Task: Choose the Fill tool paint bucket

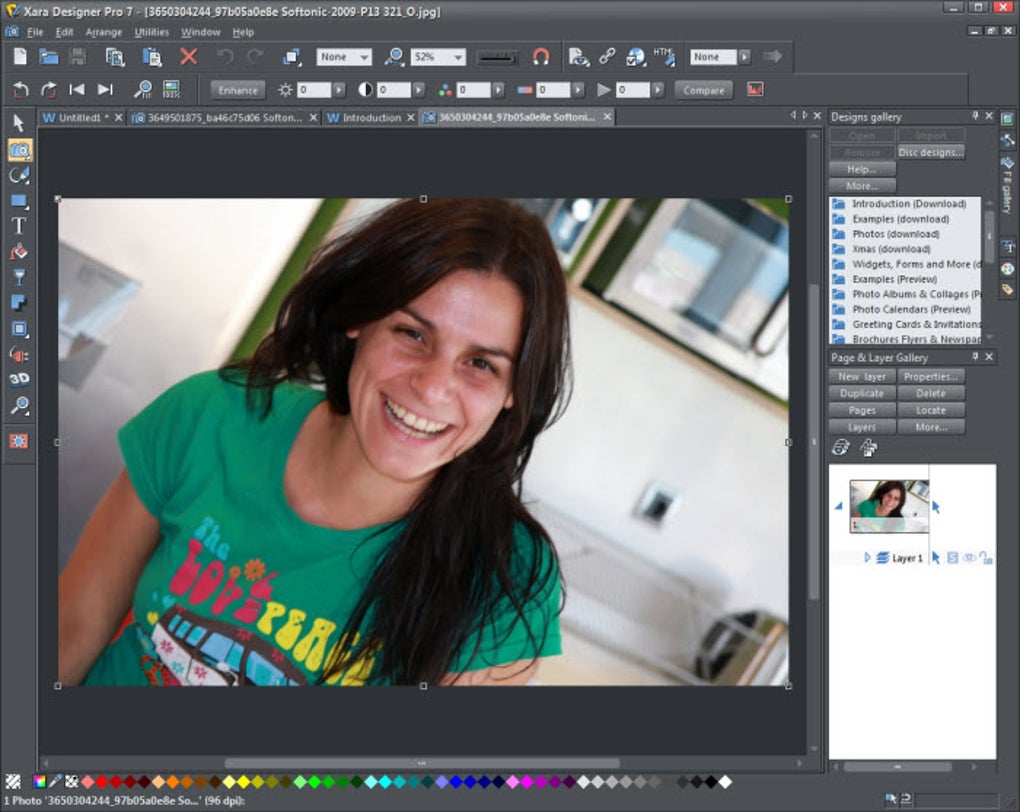Action: [19, 252]
